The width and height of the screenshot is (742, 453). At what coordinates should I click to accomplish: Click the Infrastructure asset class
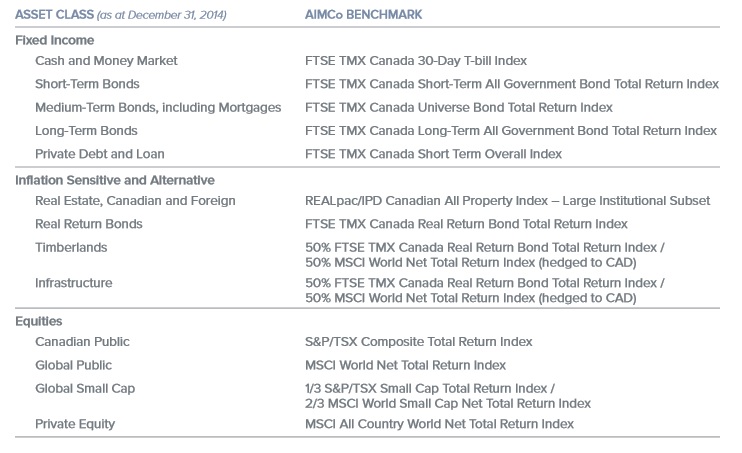74,283
